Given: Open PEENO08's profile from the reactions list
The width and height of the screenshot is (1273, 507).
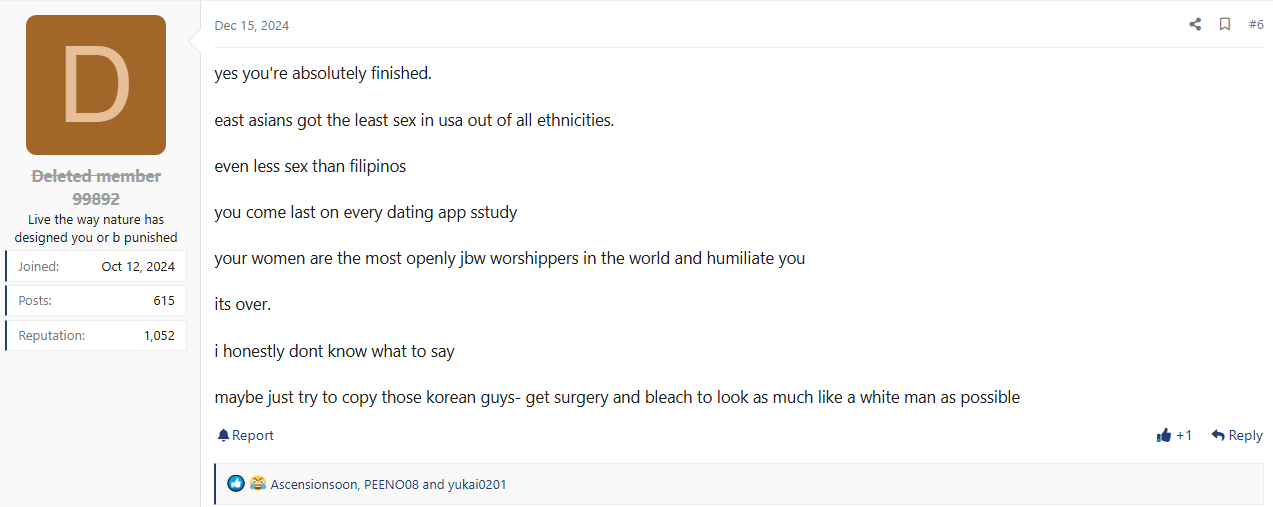Looking at the screenshot, I should (x=391, y=485).
